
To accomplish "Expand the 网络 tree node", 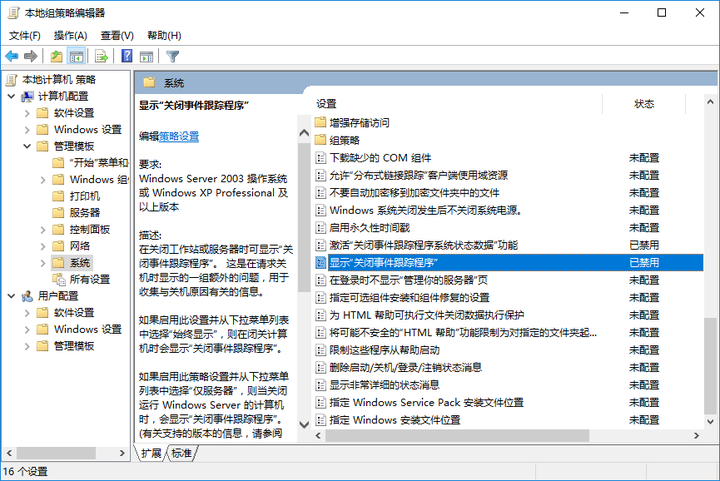I will [x=43, y=246].
